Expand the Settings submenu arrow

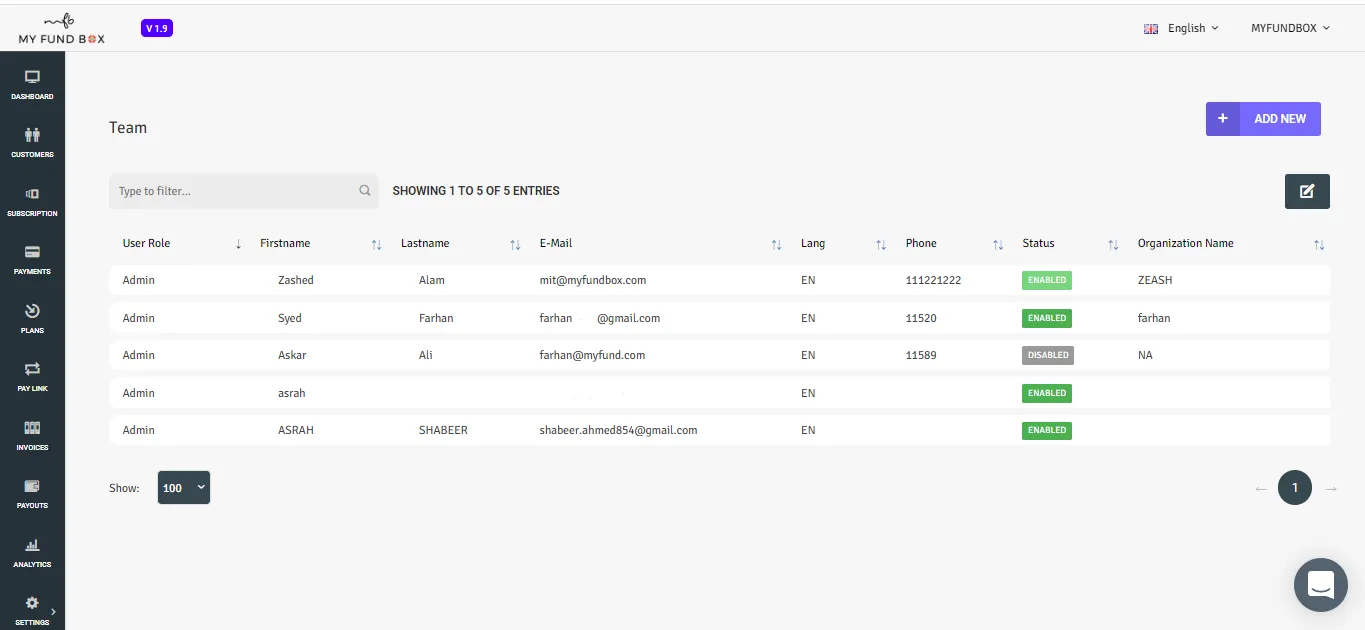click(x=53, y=610)
